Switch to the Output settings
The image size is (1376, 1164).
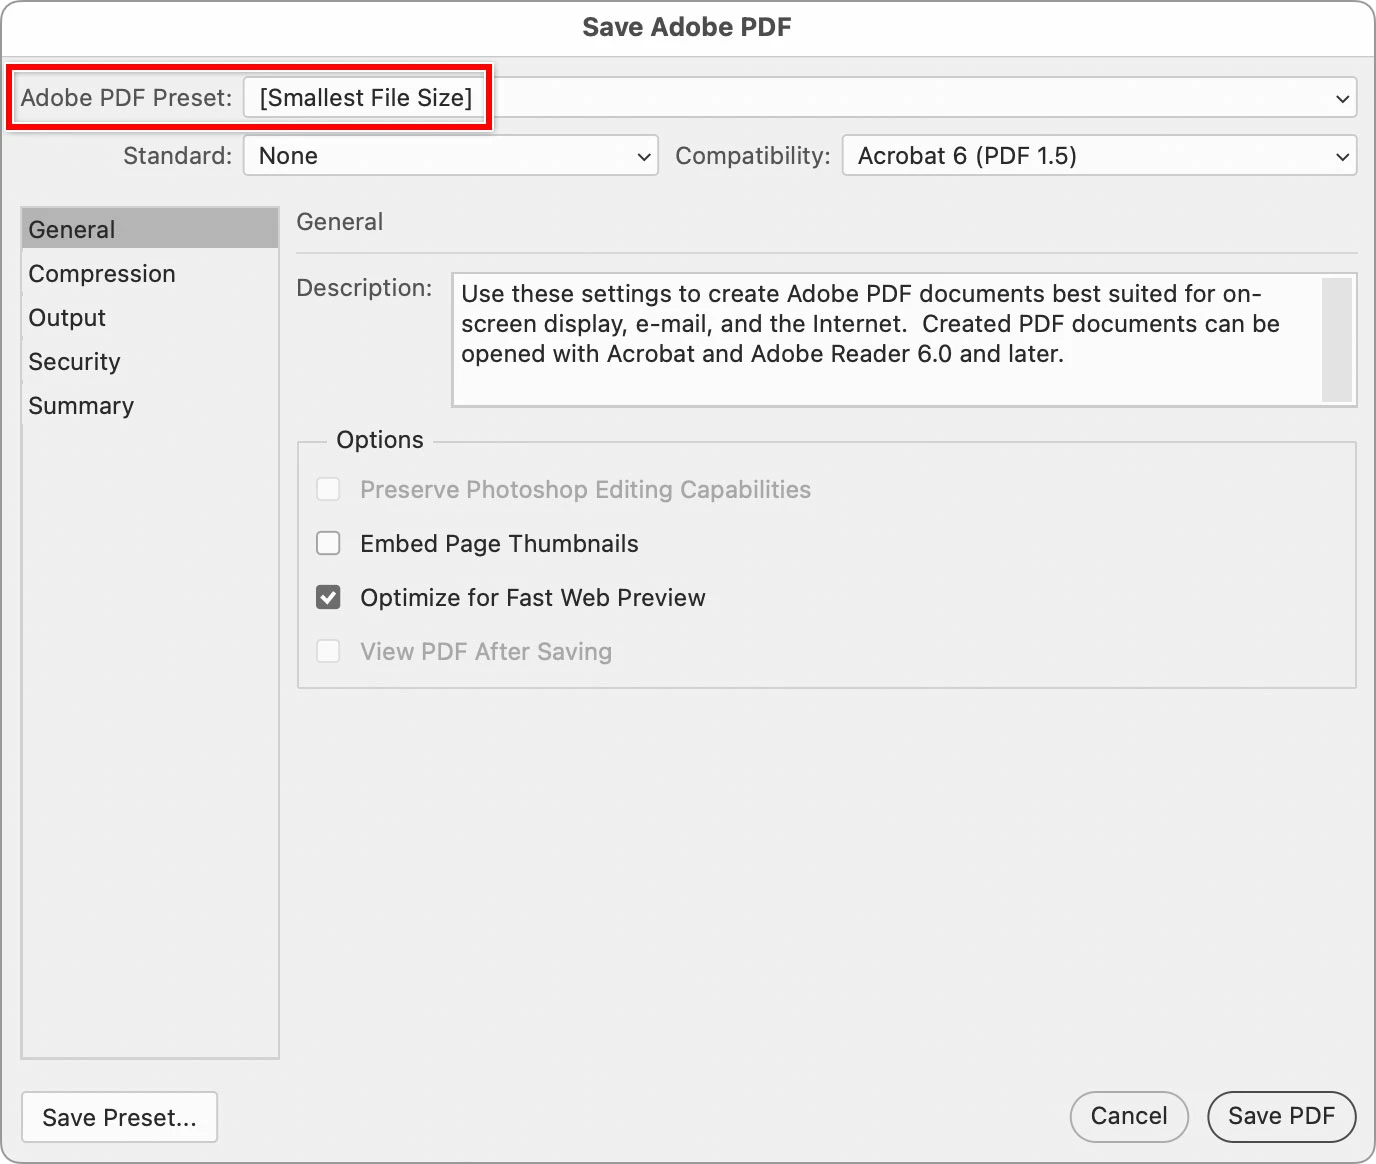150,317
